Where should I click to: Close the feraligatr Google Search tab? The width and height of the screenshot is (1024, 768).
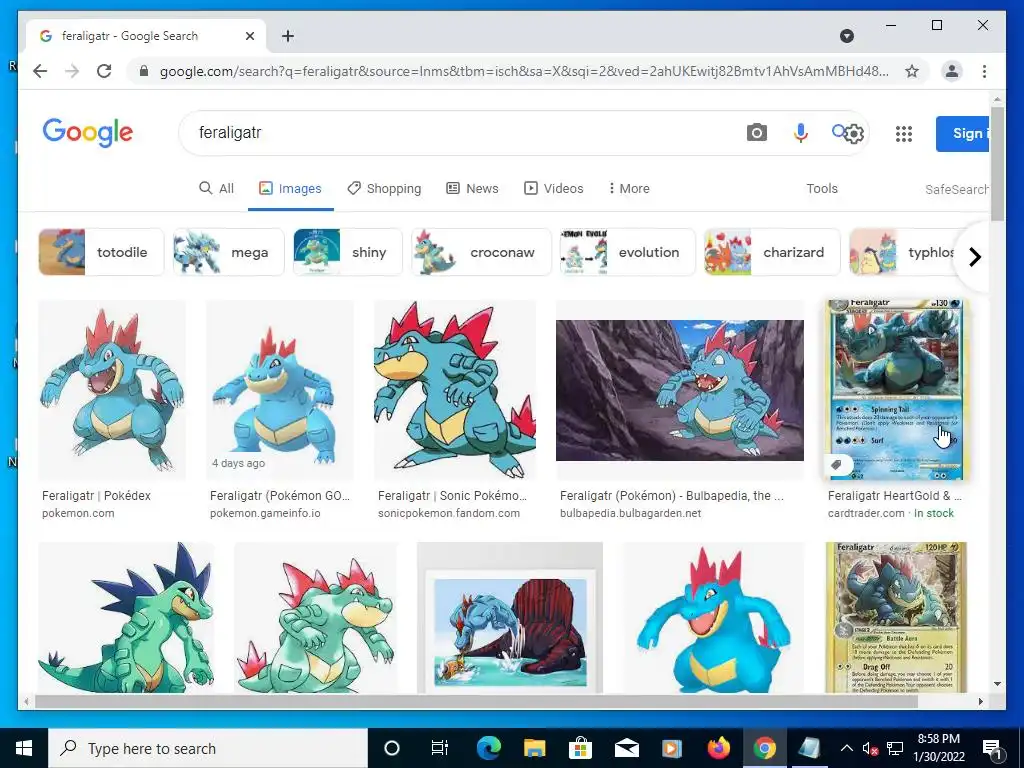pyautogui.click(x=249, y=36)
